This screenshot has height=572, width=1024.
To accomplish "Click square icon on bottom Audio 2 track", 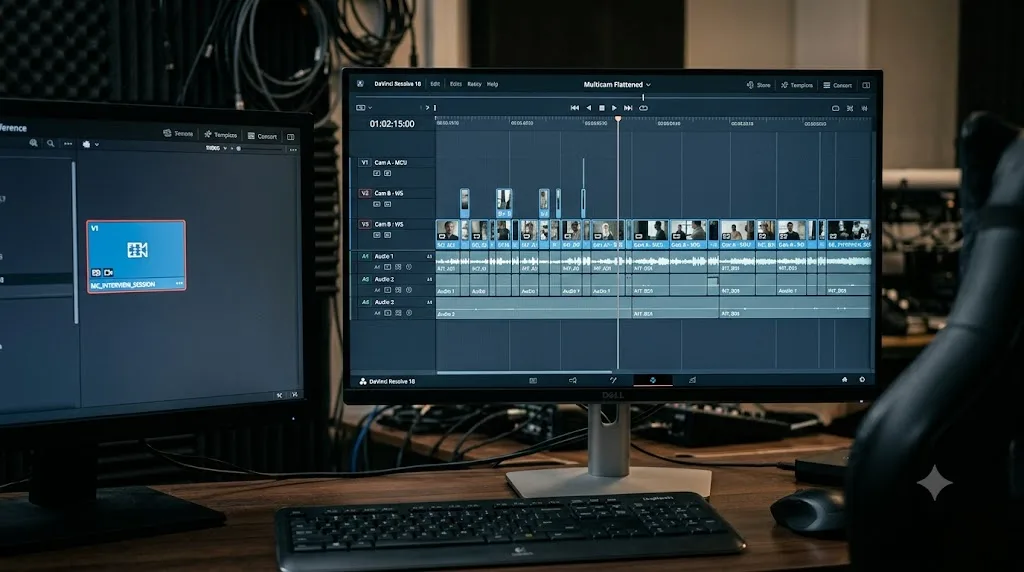I will (x=387, y=313).
